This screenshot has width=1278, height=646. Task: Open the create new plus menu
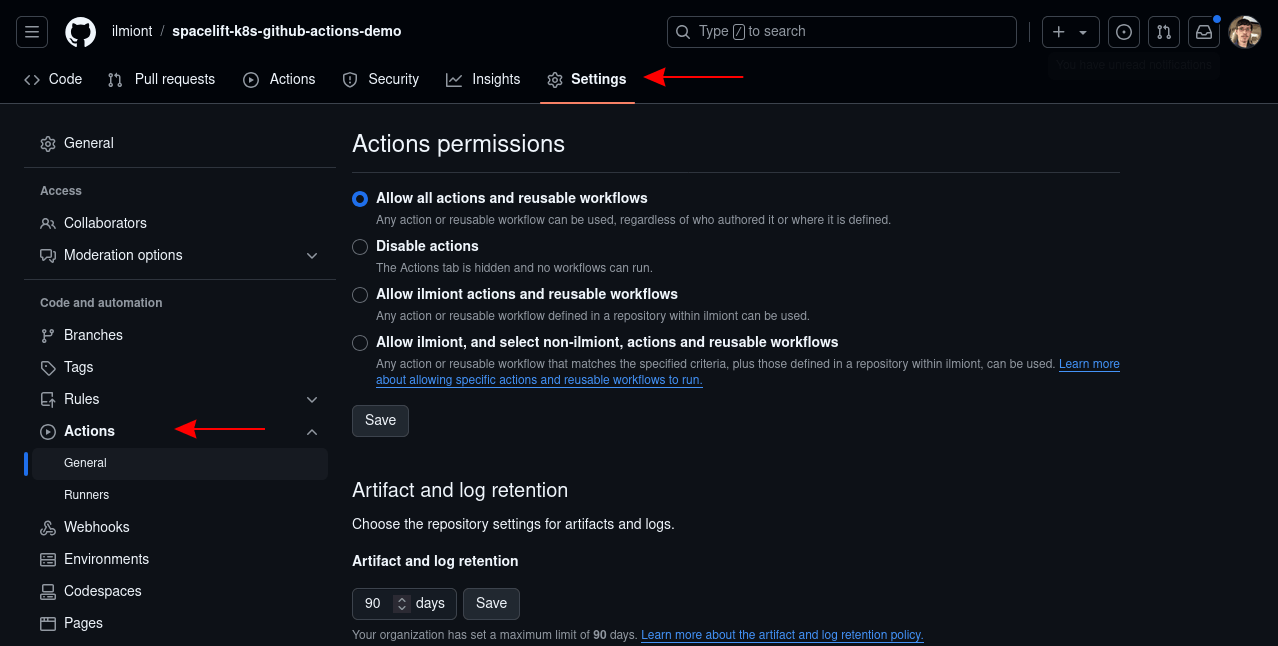[1070, 32]
